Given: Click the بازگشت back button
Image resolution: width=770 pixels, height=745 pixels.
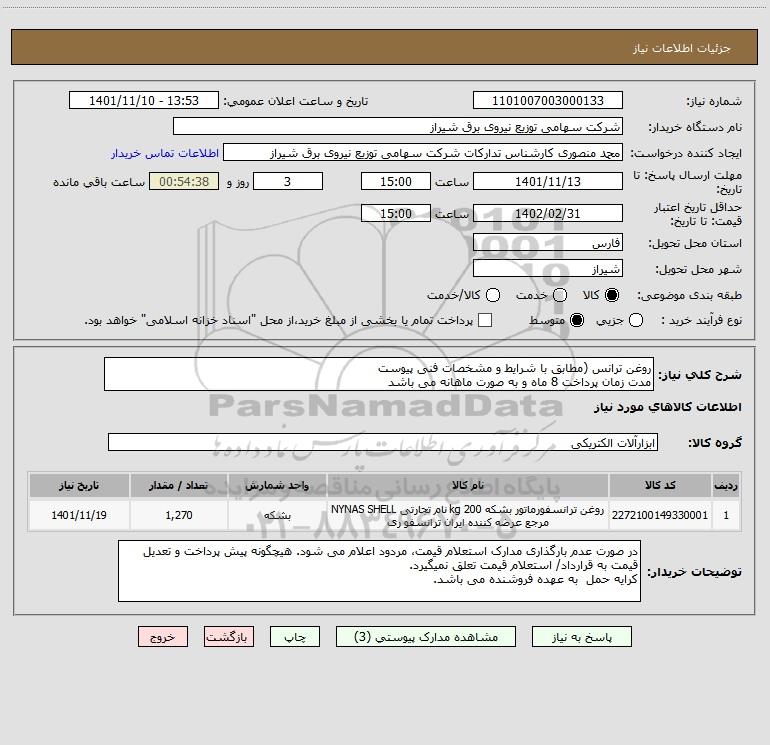Looking at the screenshot, I should [229, 637].
